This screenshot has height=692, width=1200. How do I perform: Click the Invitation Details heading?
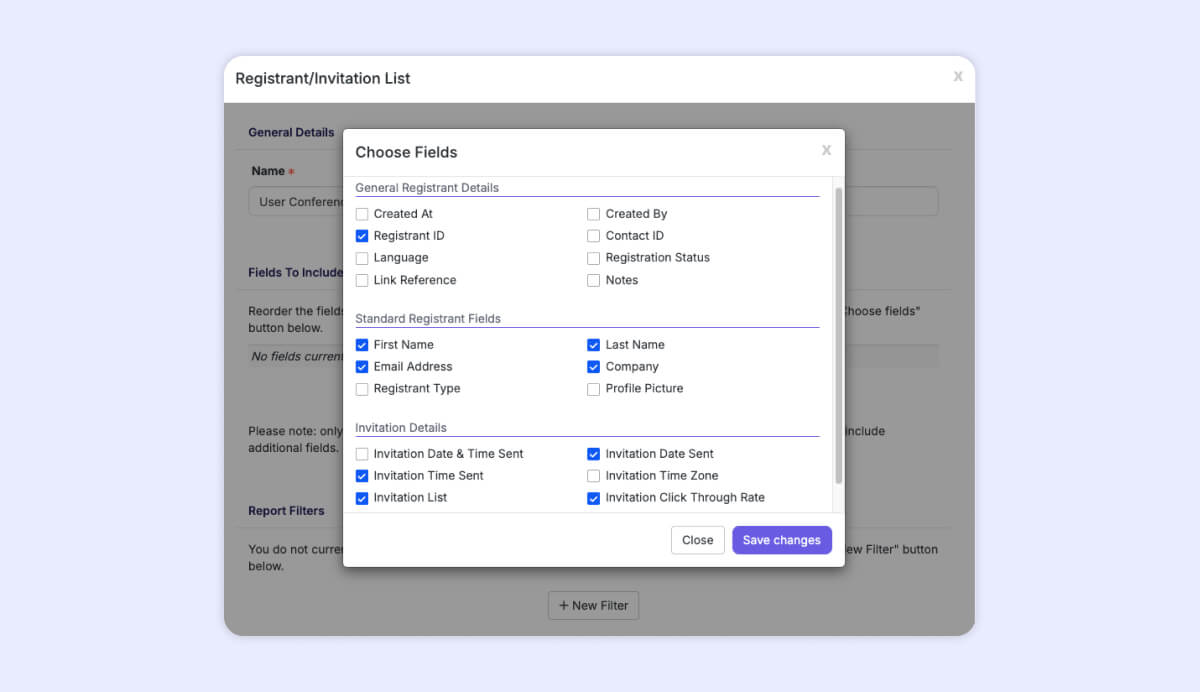pyautogui.click(x=401, y=428)
